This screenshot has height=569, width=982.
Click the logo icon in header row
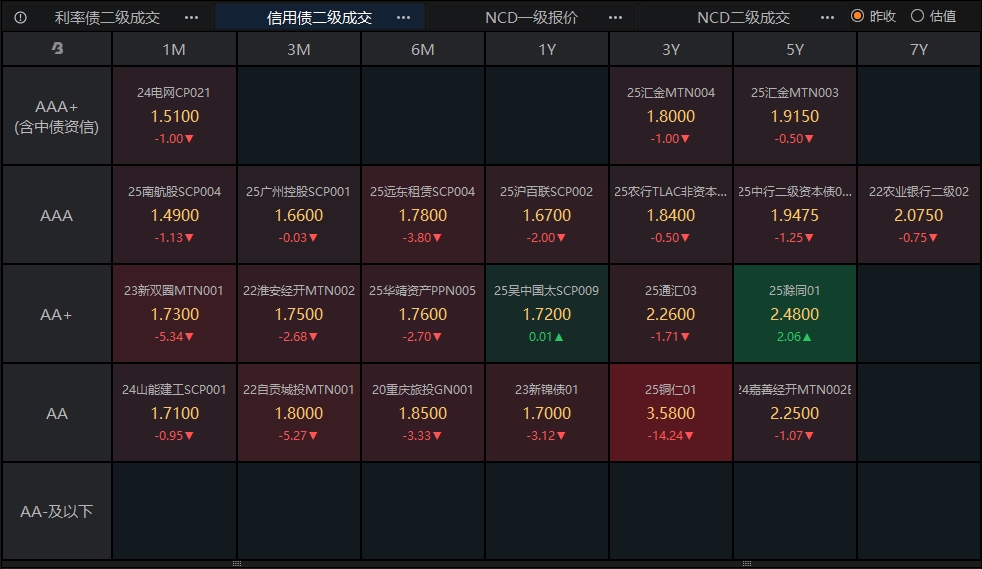[57, 49]
